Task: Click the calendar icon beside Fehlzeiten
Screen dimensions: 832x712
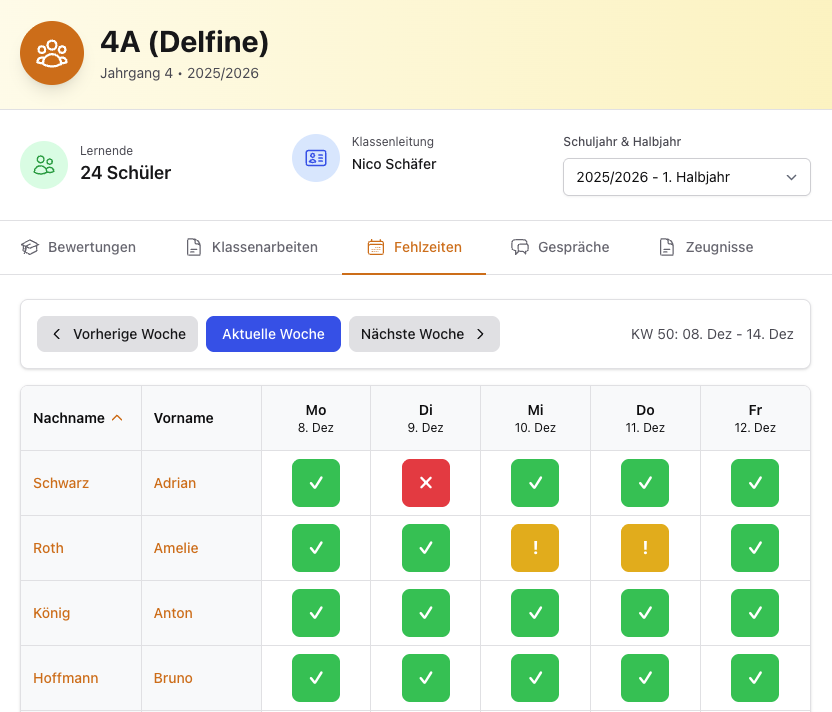Action: click(376, 247)
